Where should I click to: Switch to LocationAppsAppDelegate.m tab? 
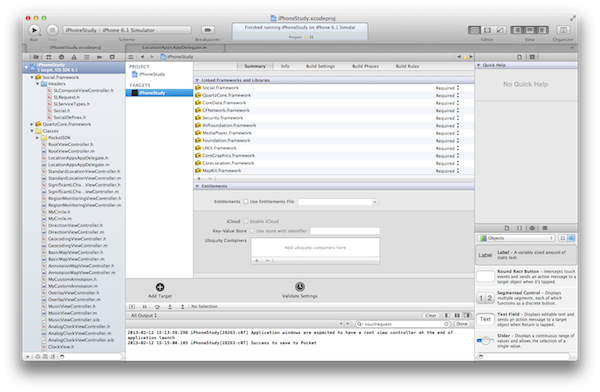[175, 47]
